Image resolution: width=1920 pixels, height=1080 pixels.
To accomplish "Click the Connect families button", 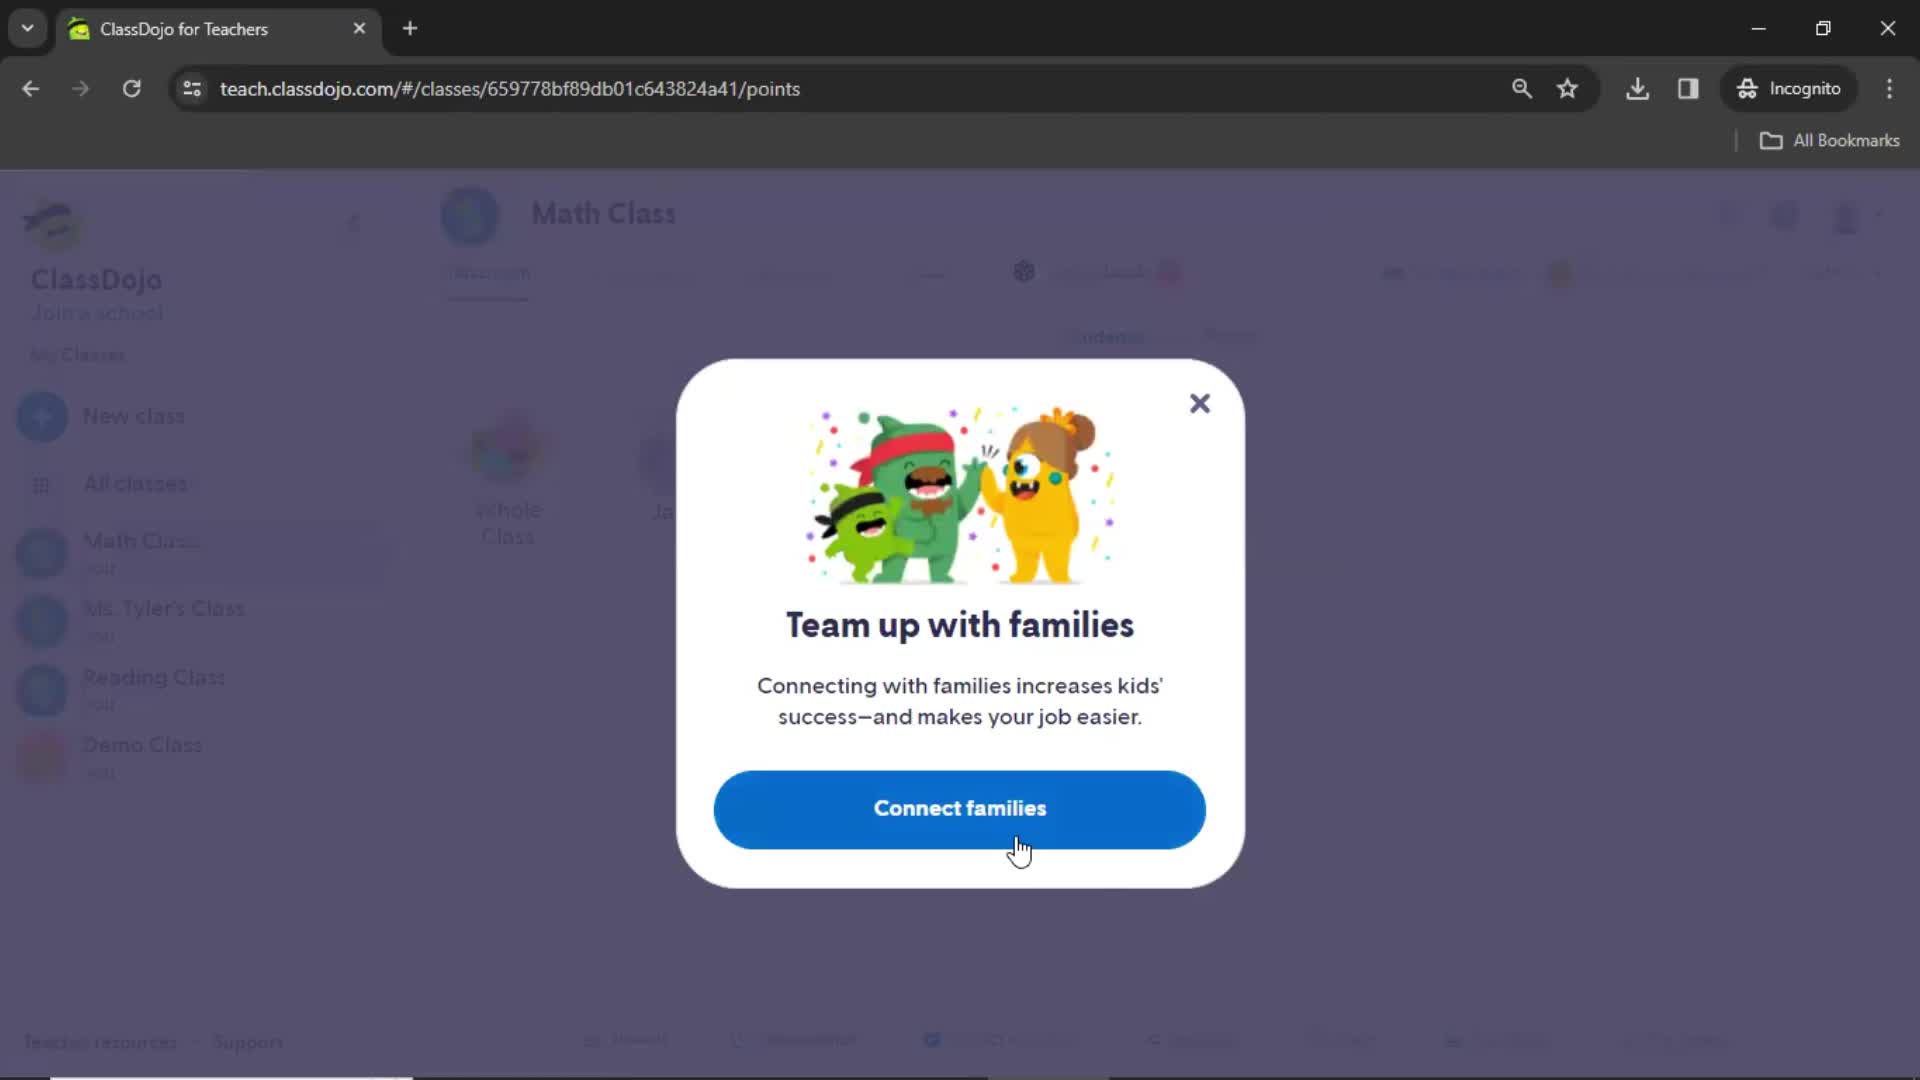I will (960, 808).
